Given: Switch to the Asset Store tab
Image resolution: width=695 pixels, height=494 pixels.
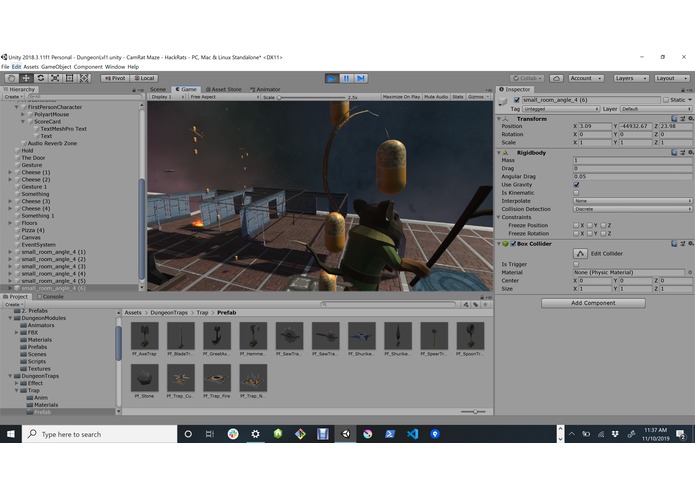Looking at the screenshot, I should tap(223, 89).
